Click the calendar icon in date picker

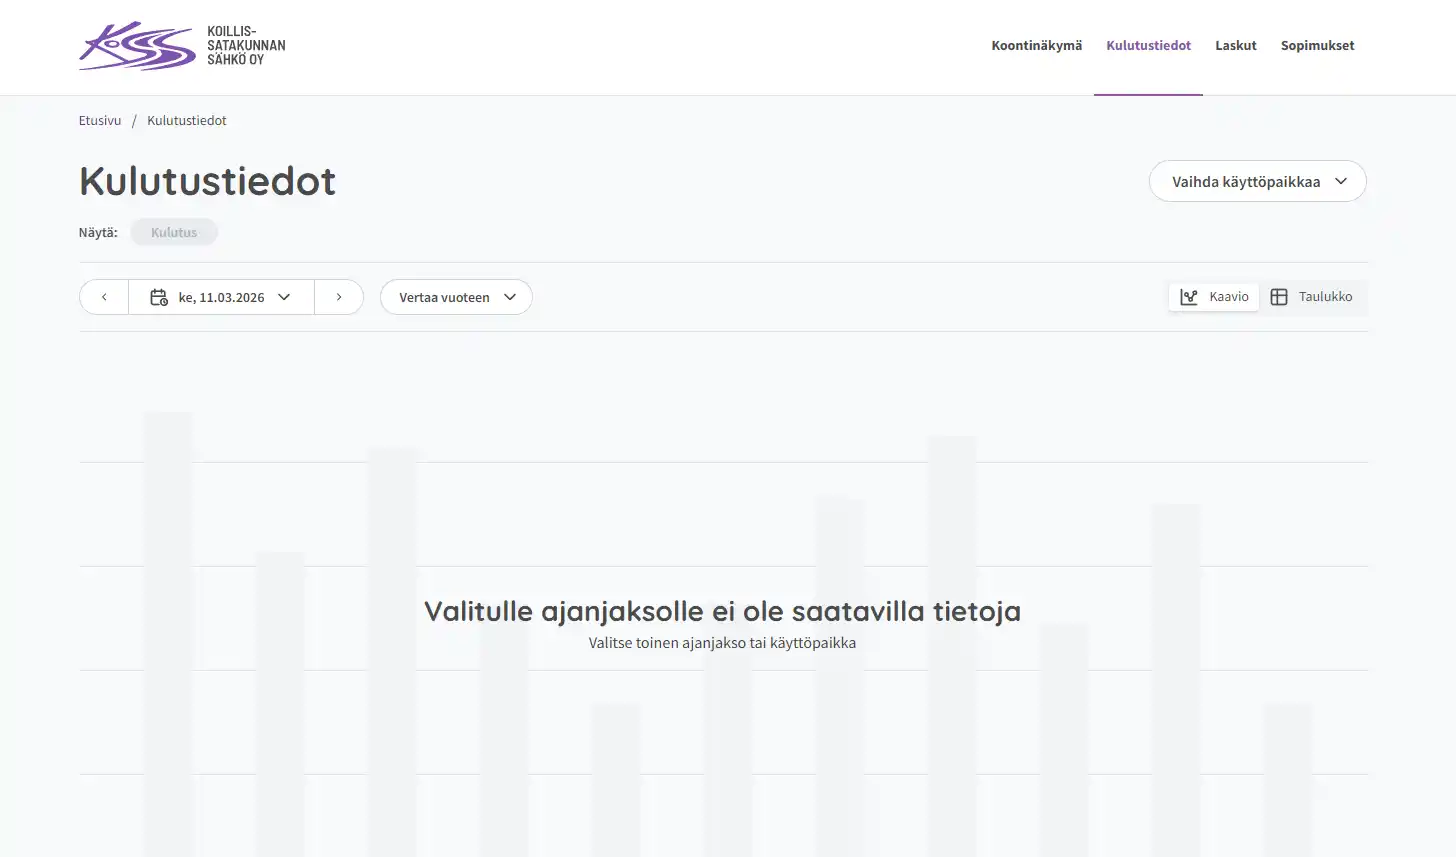[x=159, y=297]
